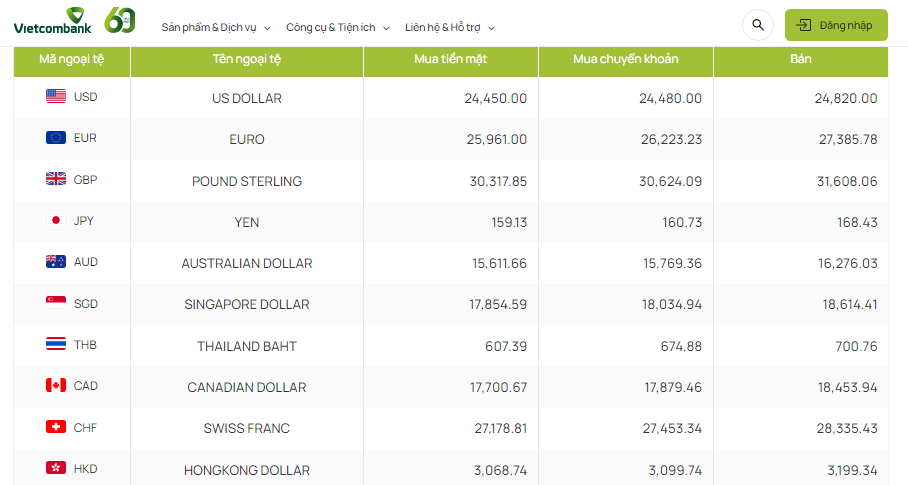Click the United Kingdom flag icon
Image resolution: width=908 pixels, height=485 pixels.
(56, 180)
